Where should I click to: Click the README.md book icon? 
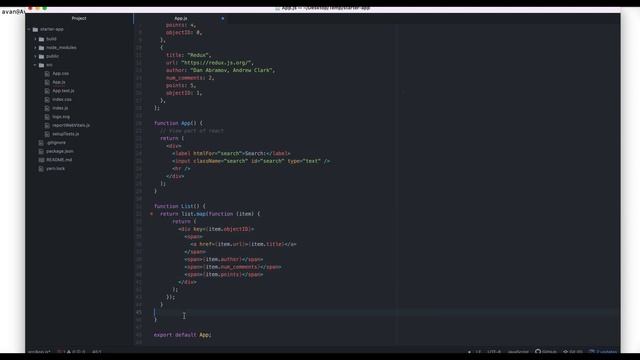(x=41, y=160)
